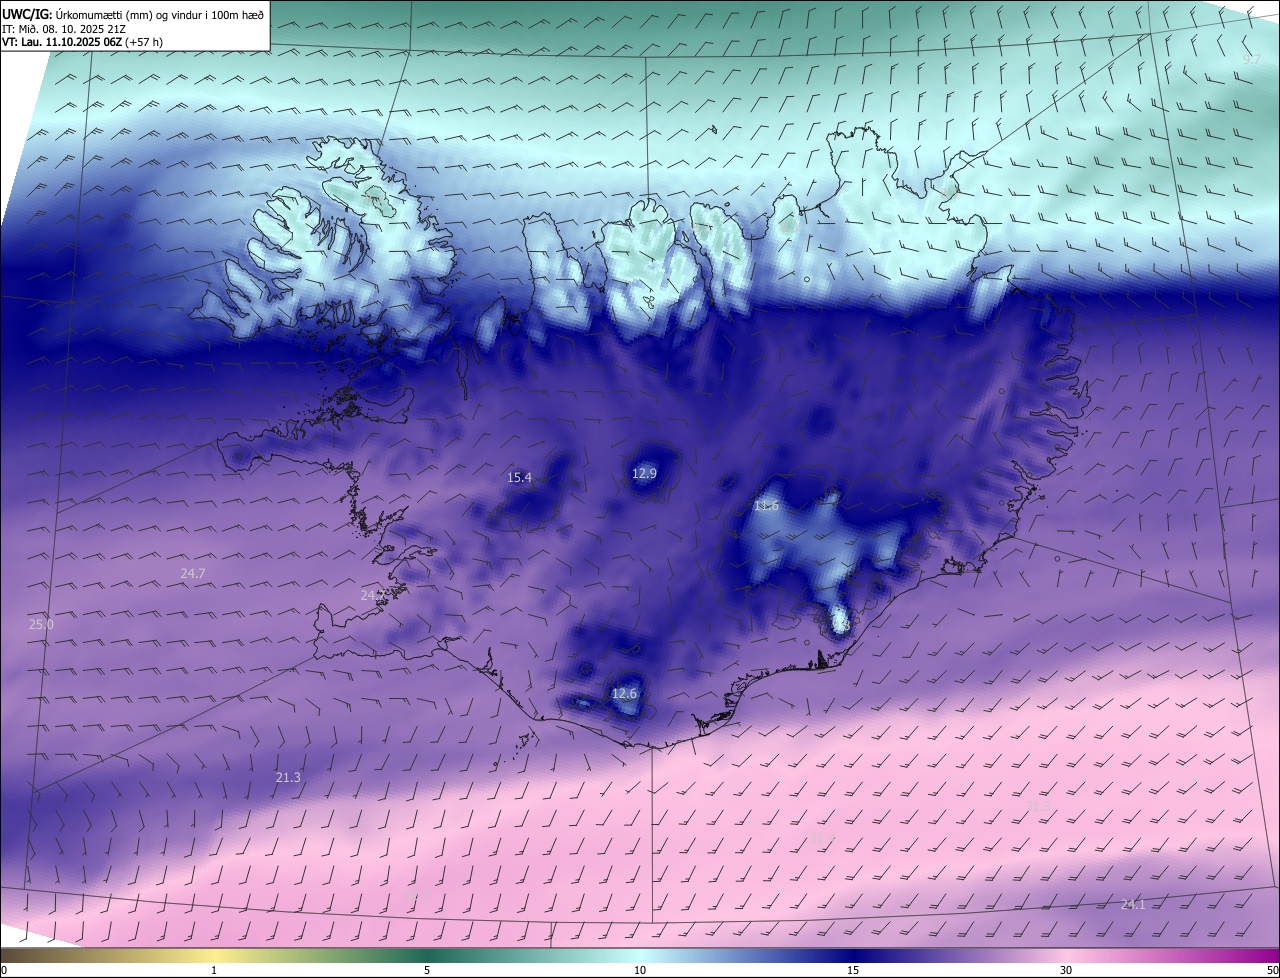This screenshot has height=978, width=1280.
Task: Click the 10 tick on the color scale
Action: pyautogui.click(x=640, y=970)
